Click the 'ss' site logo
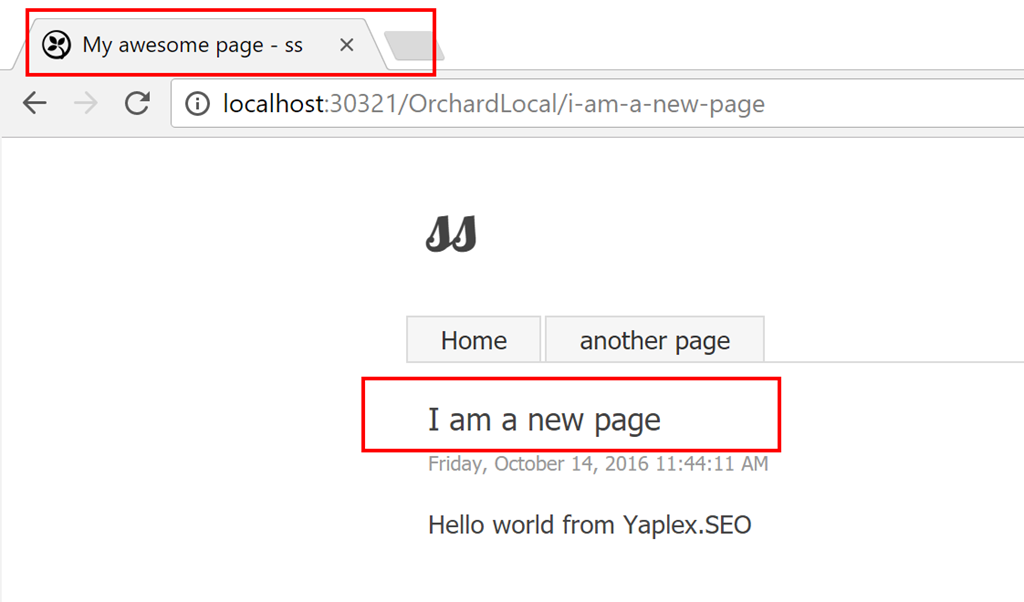 [451, 235]
